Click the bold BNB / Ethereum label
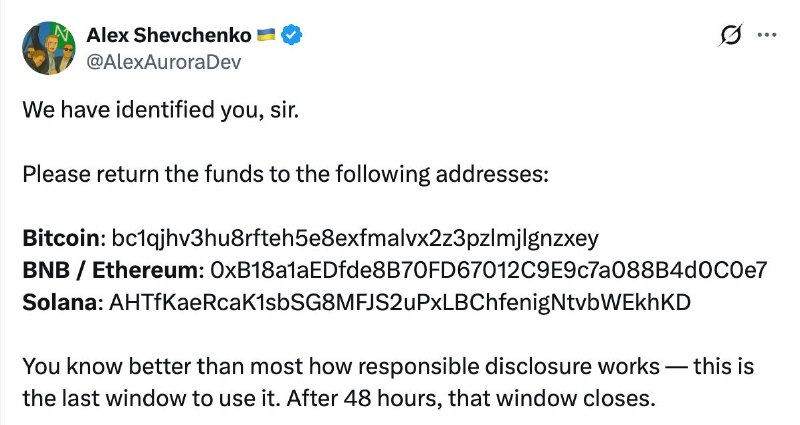Image resolution: width=800 pixels, height=425 pixels. pos(110,269)
